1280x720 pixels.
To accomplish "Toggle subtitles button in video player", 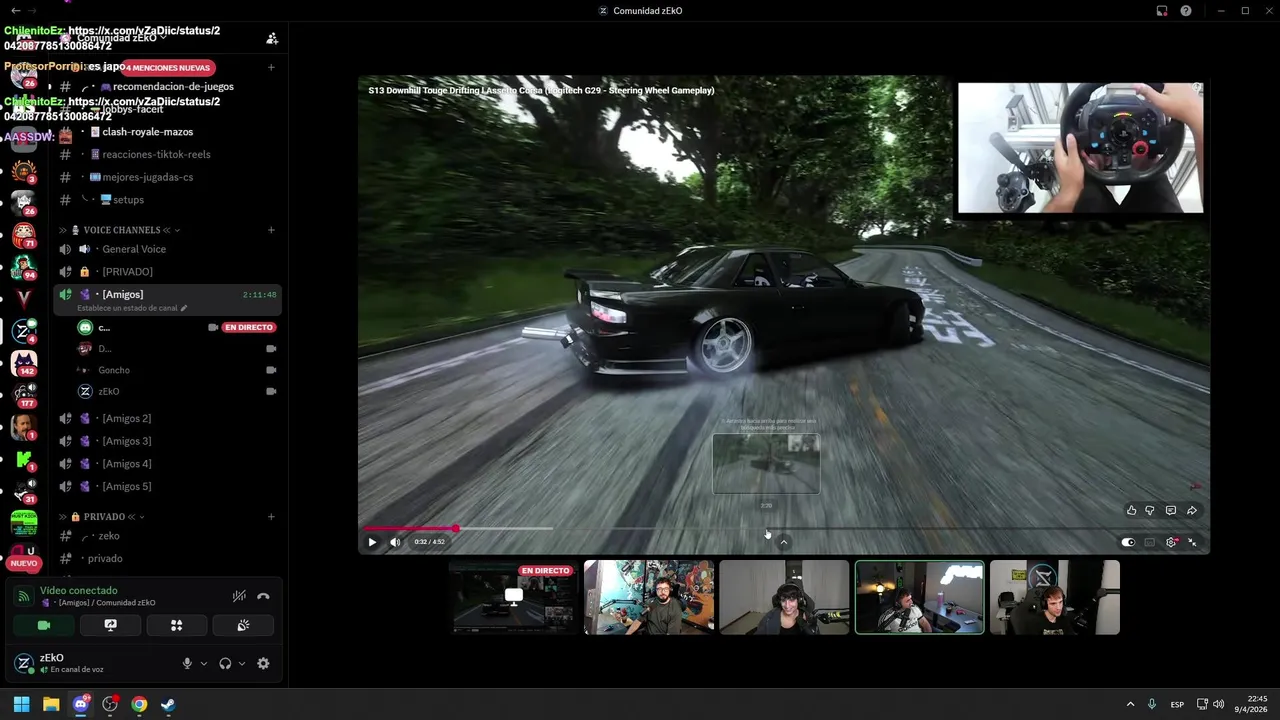I will (1150, 542).
